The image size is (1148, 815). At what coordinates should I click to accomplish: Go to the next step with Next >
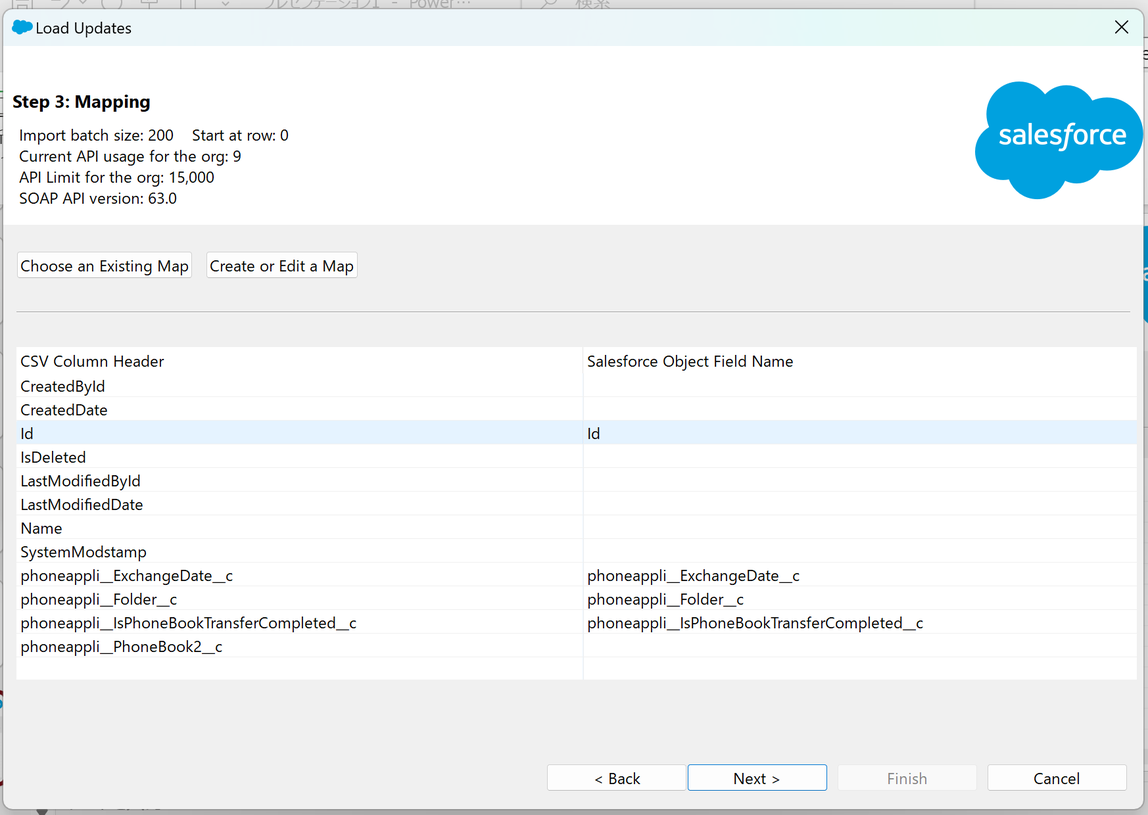tap(757, 778)
